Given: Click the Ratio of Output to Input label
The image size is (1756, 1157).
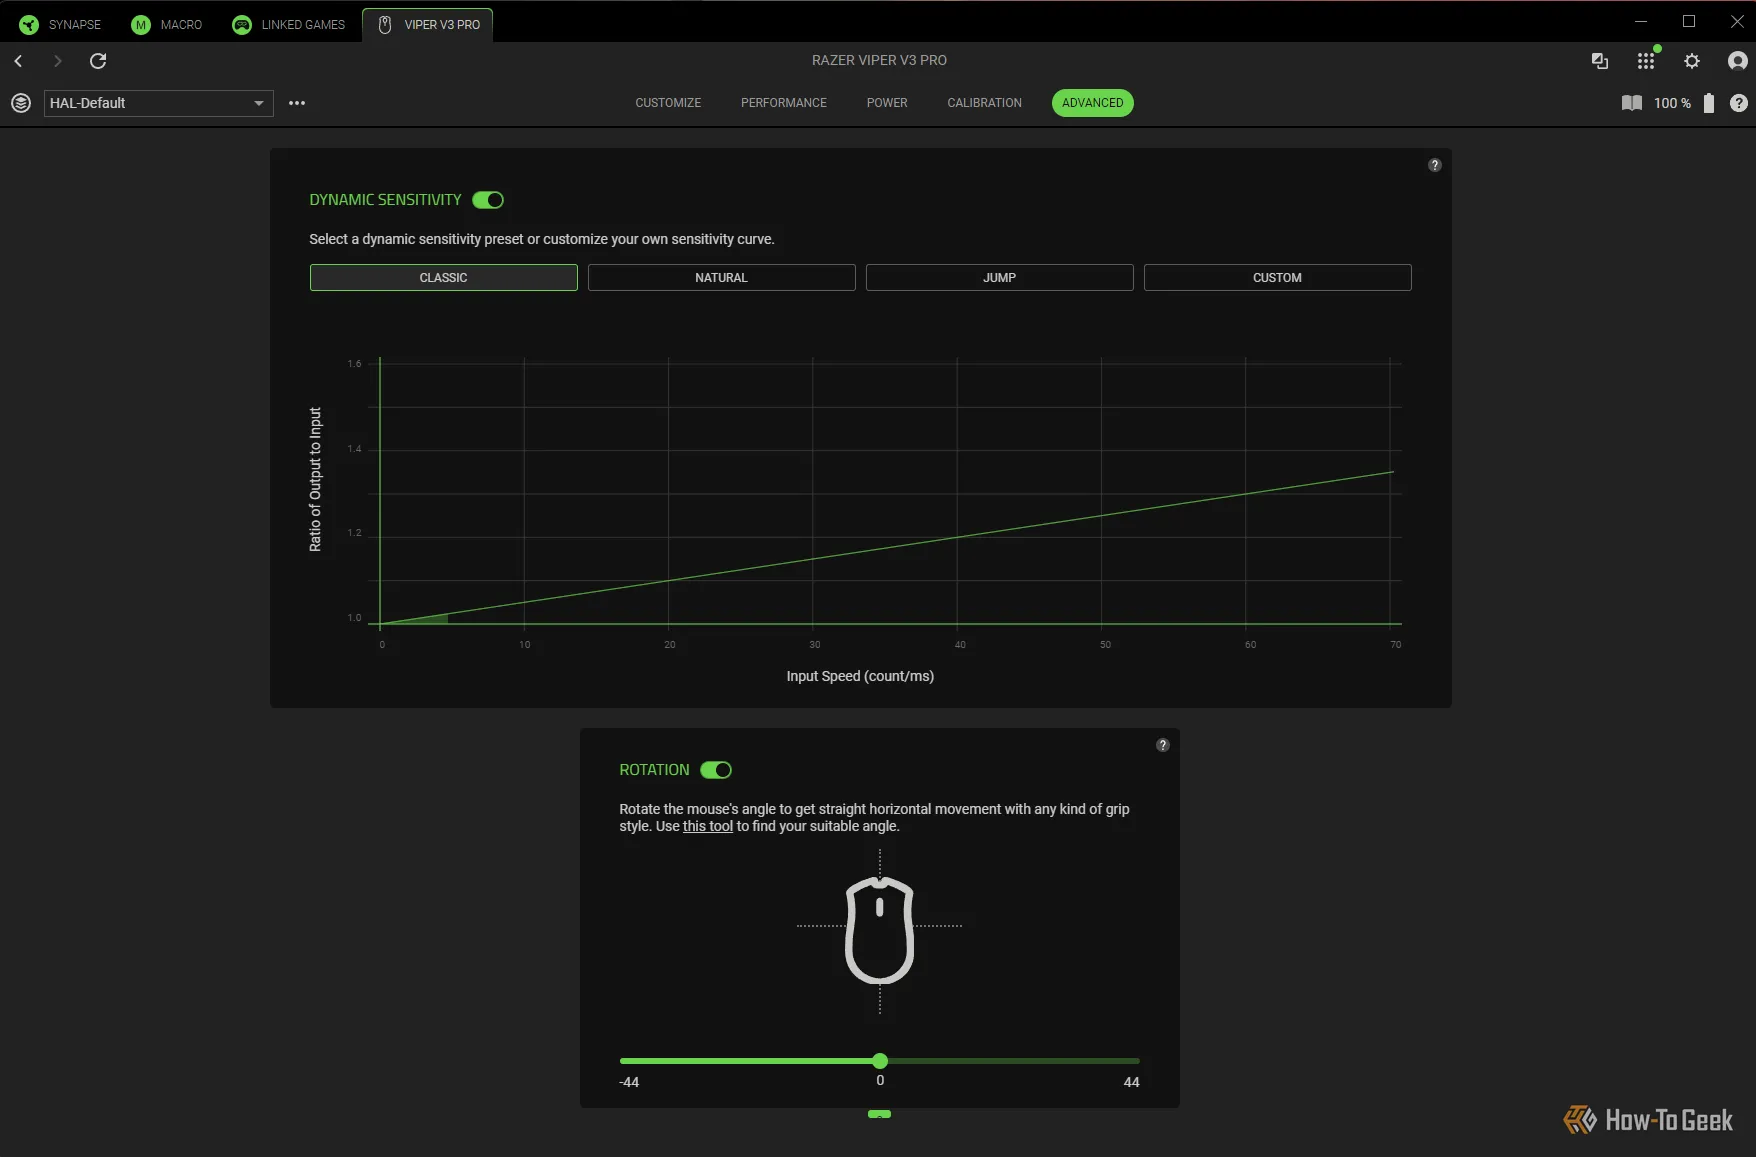Looking at the screenshot, I should click(x=315, y=479).
